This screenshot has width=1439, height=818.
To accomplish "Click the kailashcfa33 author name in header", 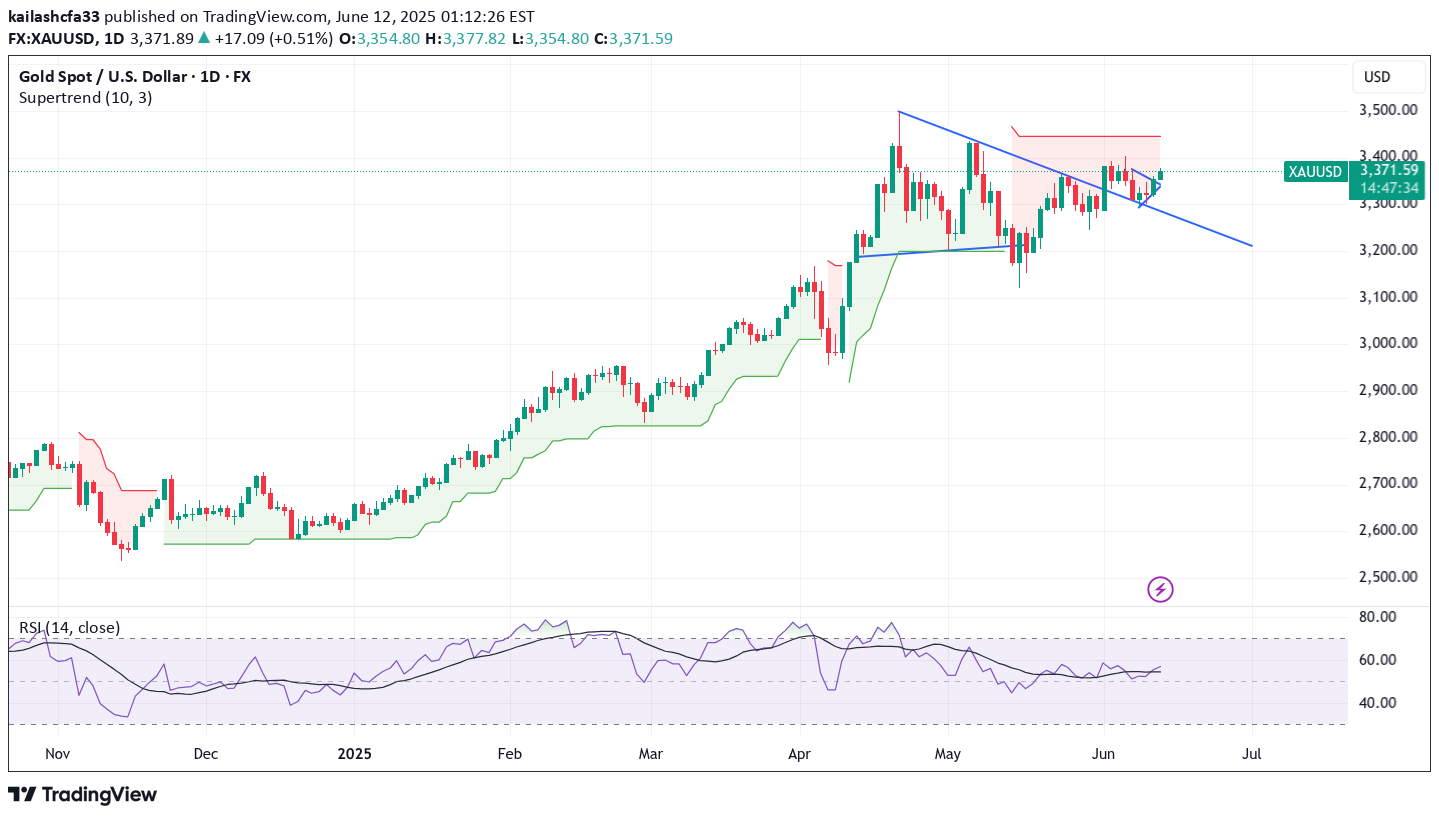I will (x=54, y=17).
